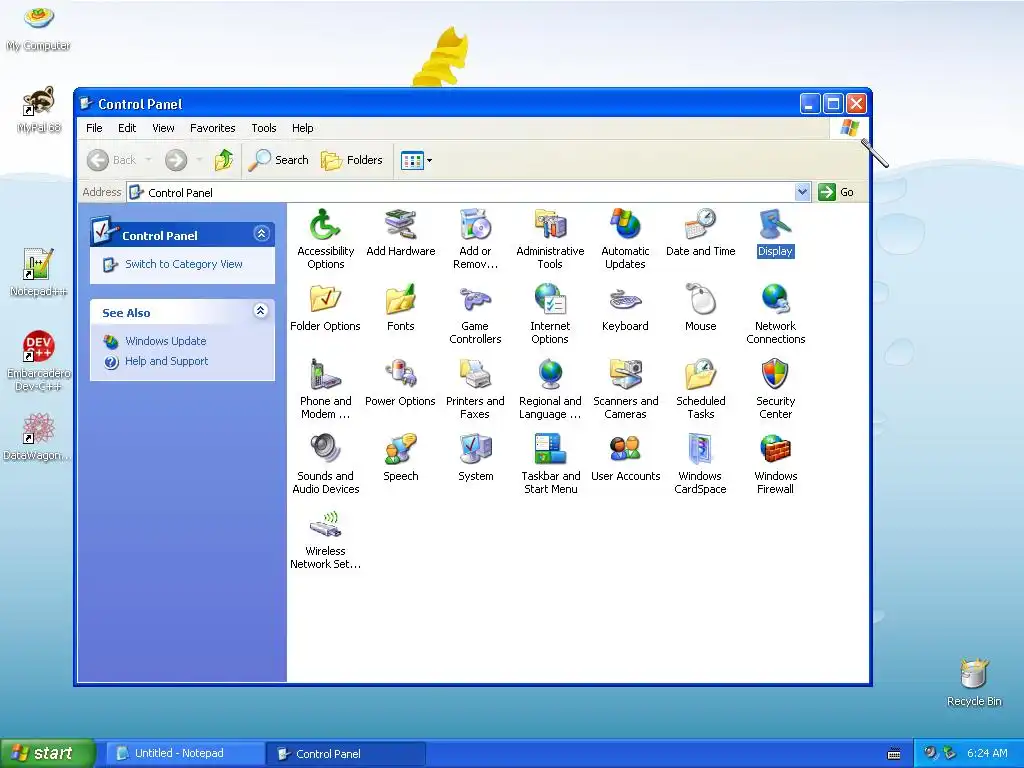Select Security Center shield icon
This screenshot has width=1024, height=768.
(775, 375)
